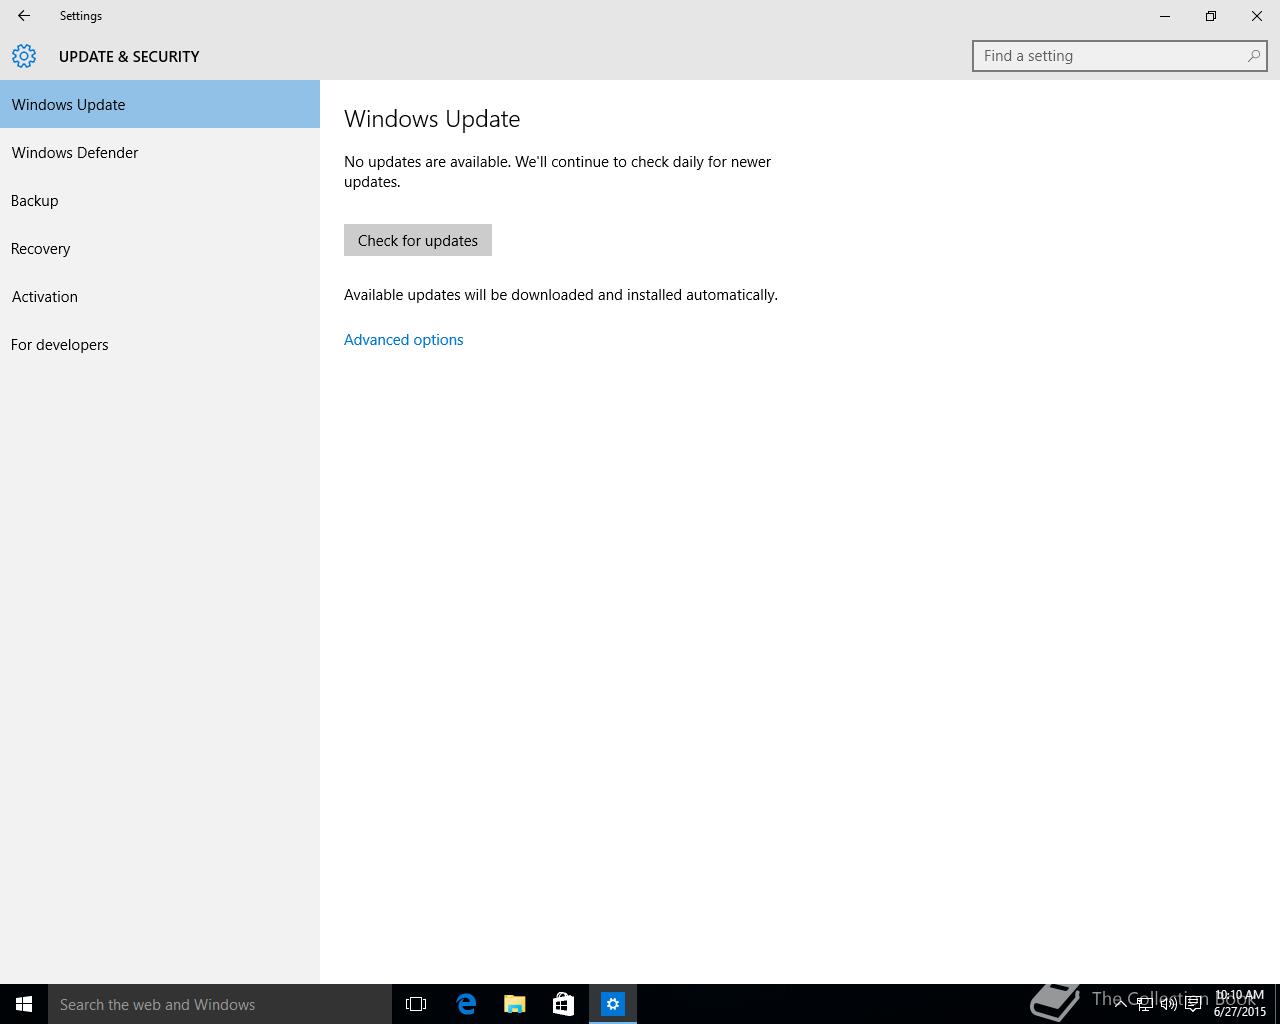Open Task View from the taskbar
1280x1024 pixels.
click(x=416, y=1004)
